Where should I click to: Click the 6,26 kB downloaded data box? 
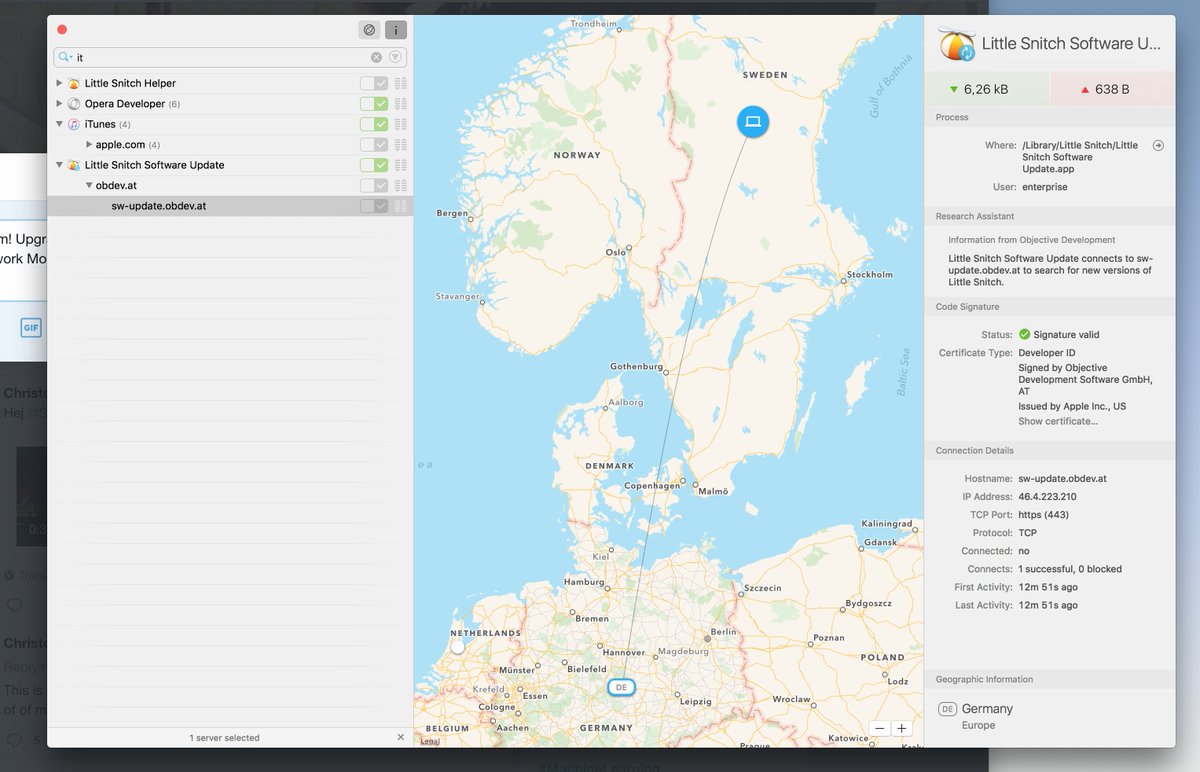coord(986,89)
